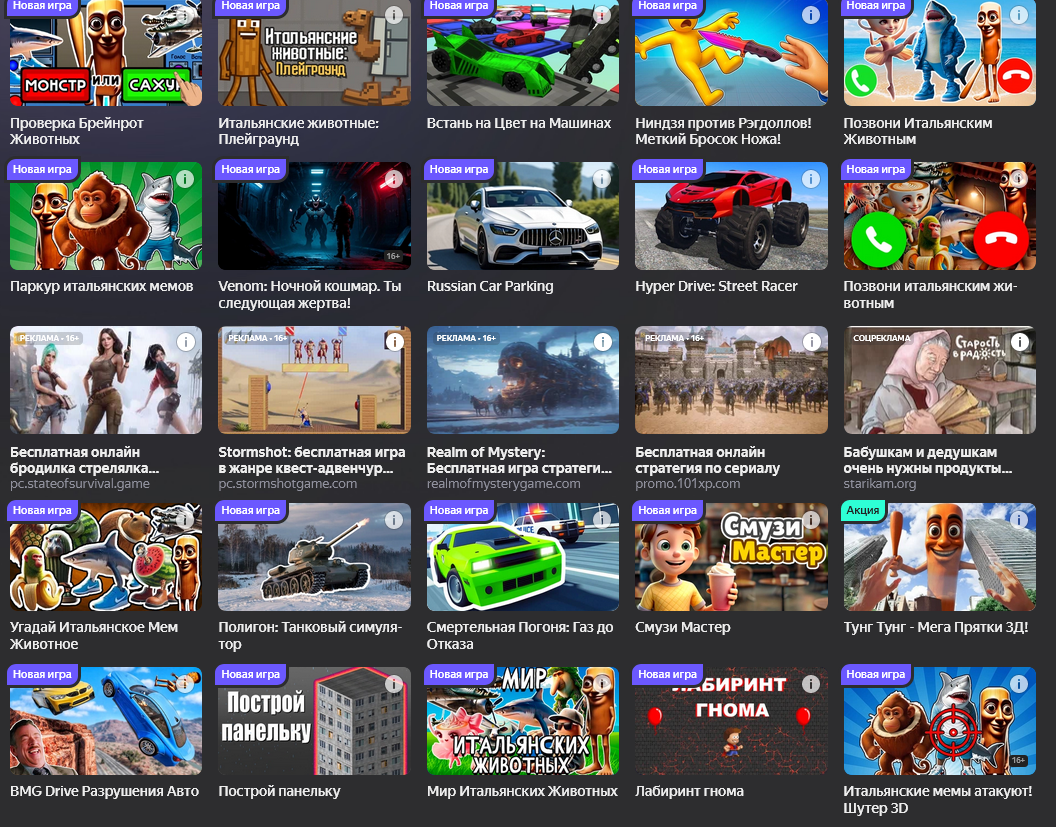The height and width of the screenshot is (827, 1056).
Task: Open Stormshot ad thumbnail image
Action: coord(315,380)
